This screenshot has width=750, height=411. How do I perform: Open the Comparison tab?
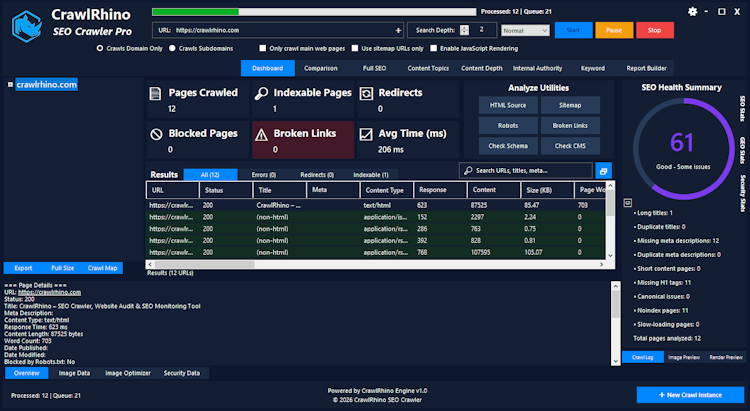click(320, 68)
